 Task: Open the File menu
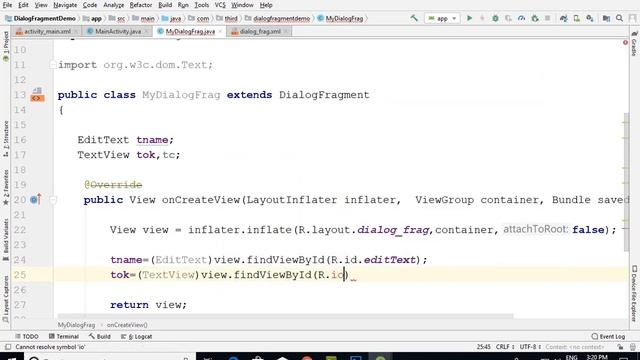[7, 5]
